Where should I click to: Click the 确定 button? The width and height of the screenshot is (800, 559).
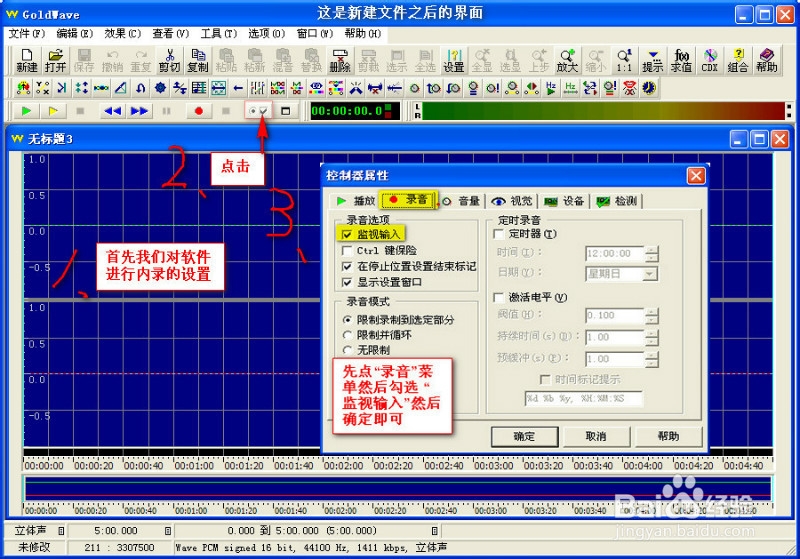524,437
